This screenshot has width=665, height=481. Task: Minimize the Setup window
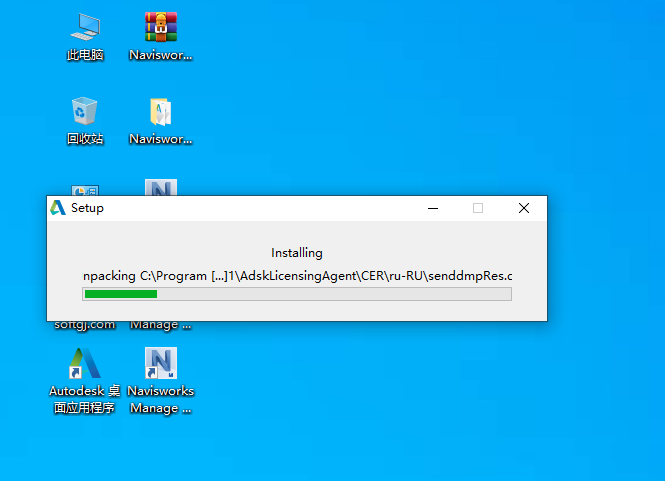(x=433, y=208)
